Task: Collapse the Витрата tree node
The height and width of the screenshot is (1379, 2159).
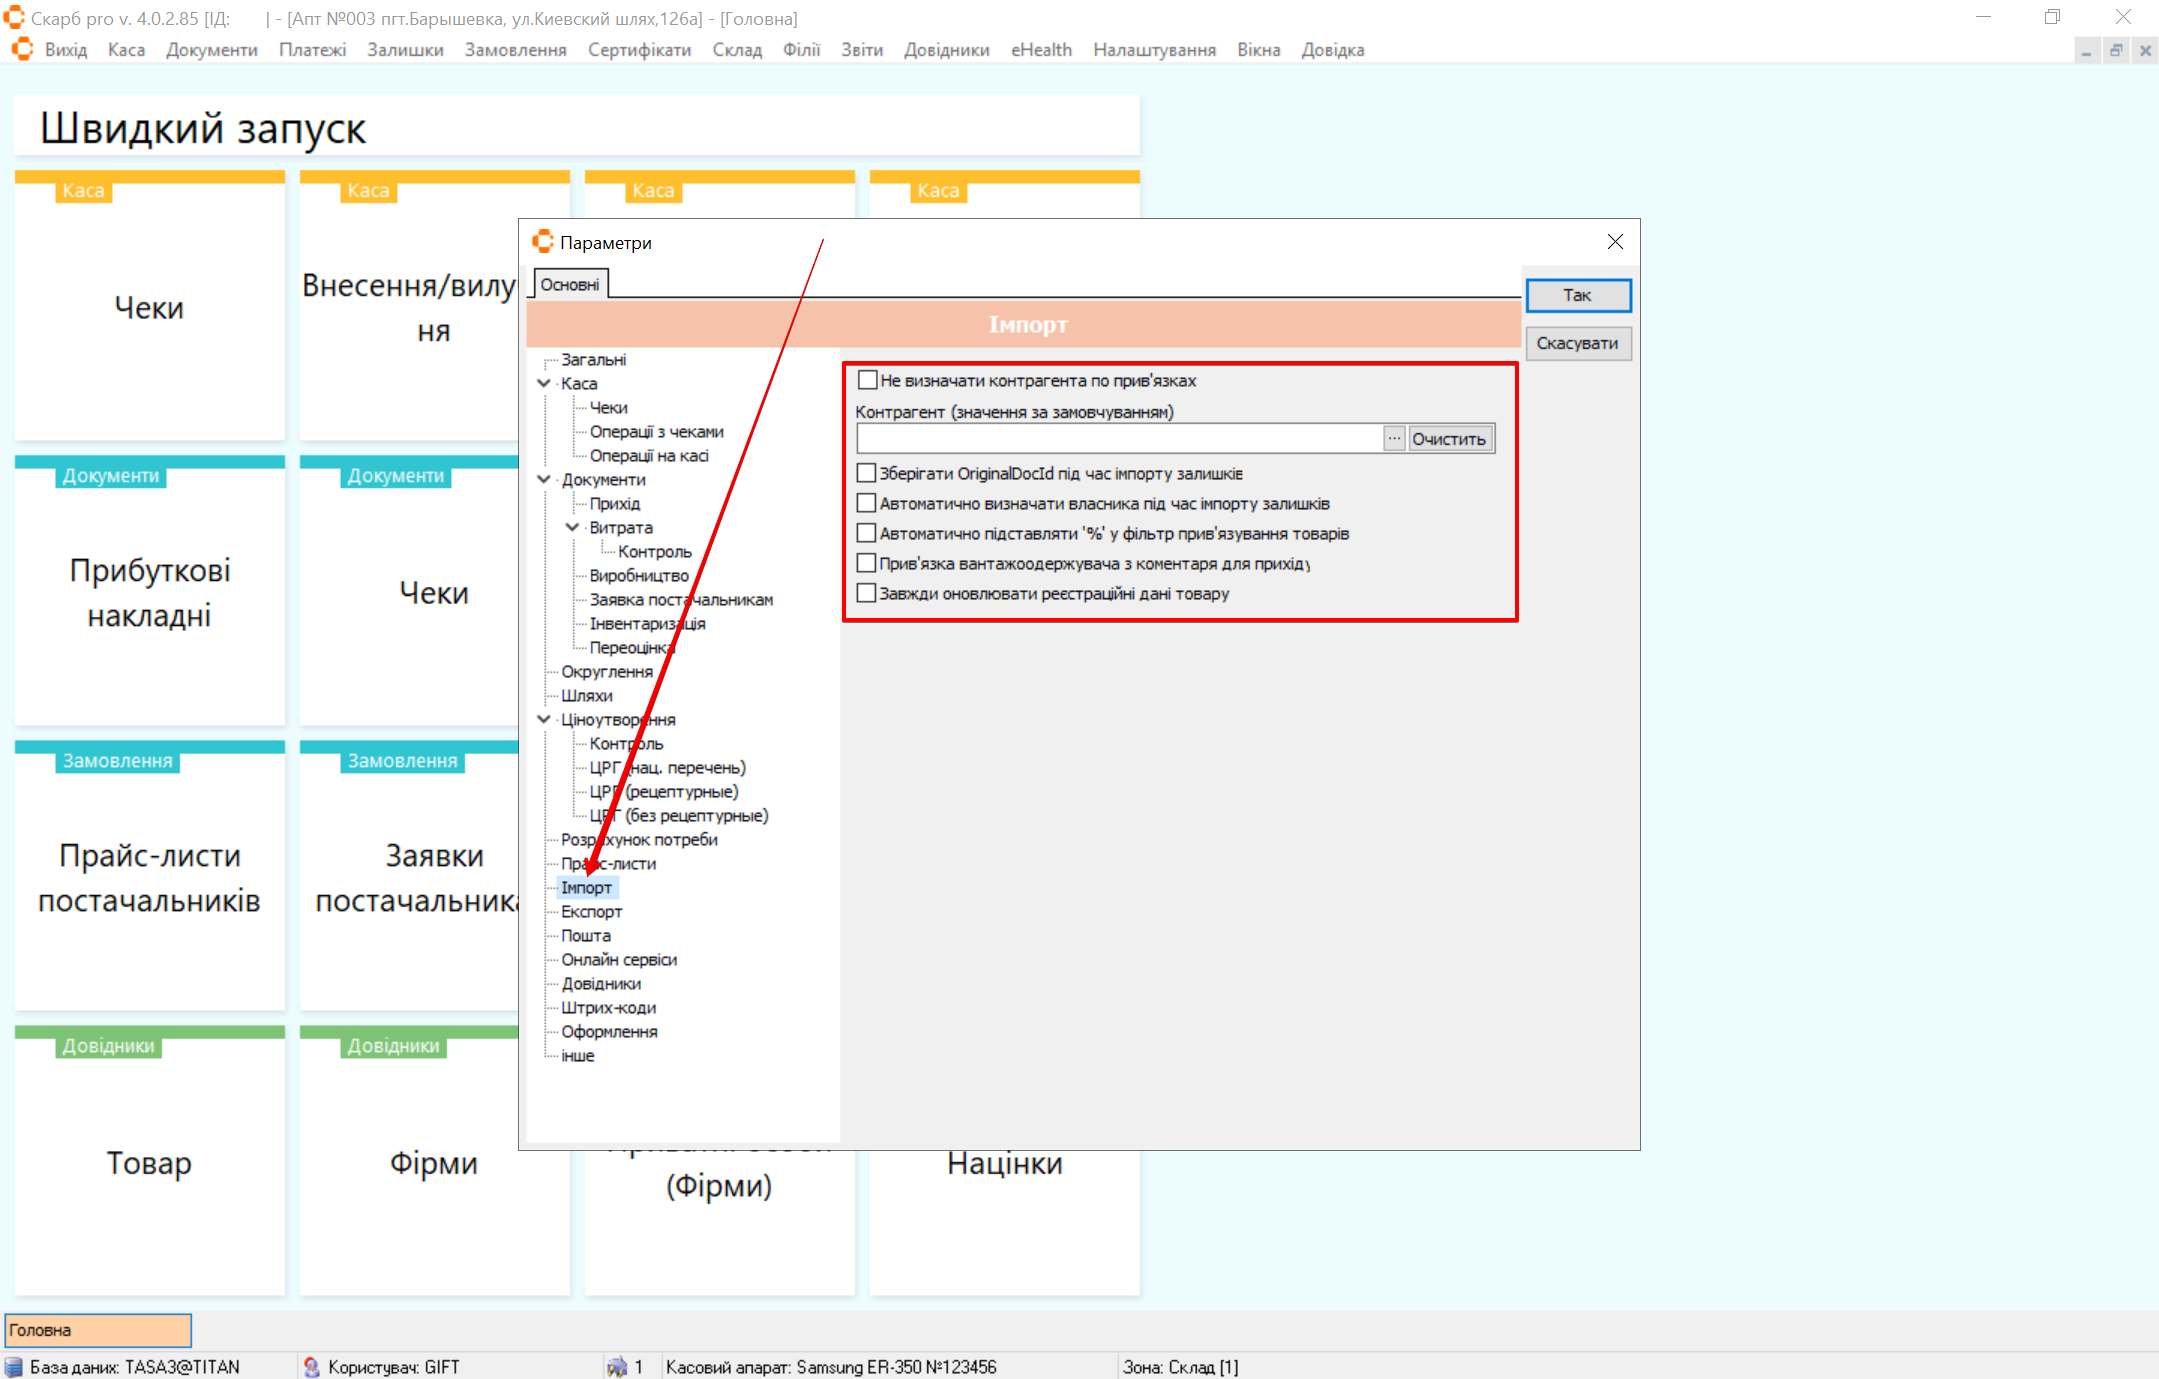Action: coord(572,527)
